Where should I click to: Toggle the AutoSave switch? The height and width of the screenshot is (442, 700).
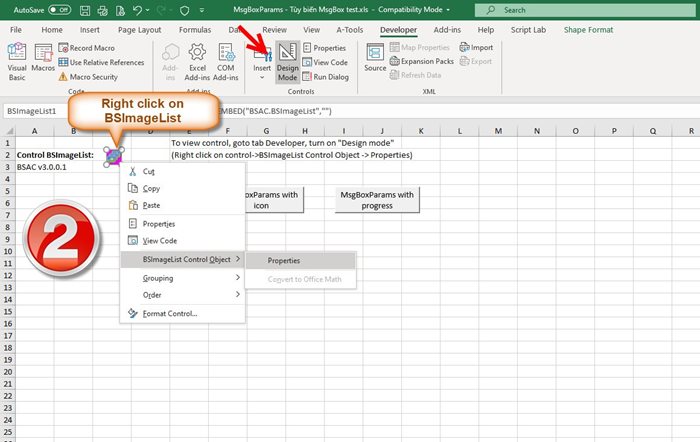(x=59, y=9)
